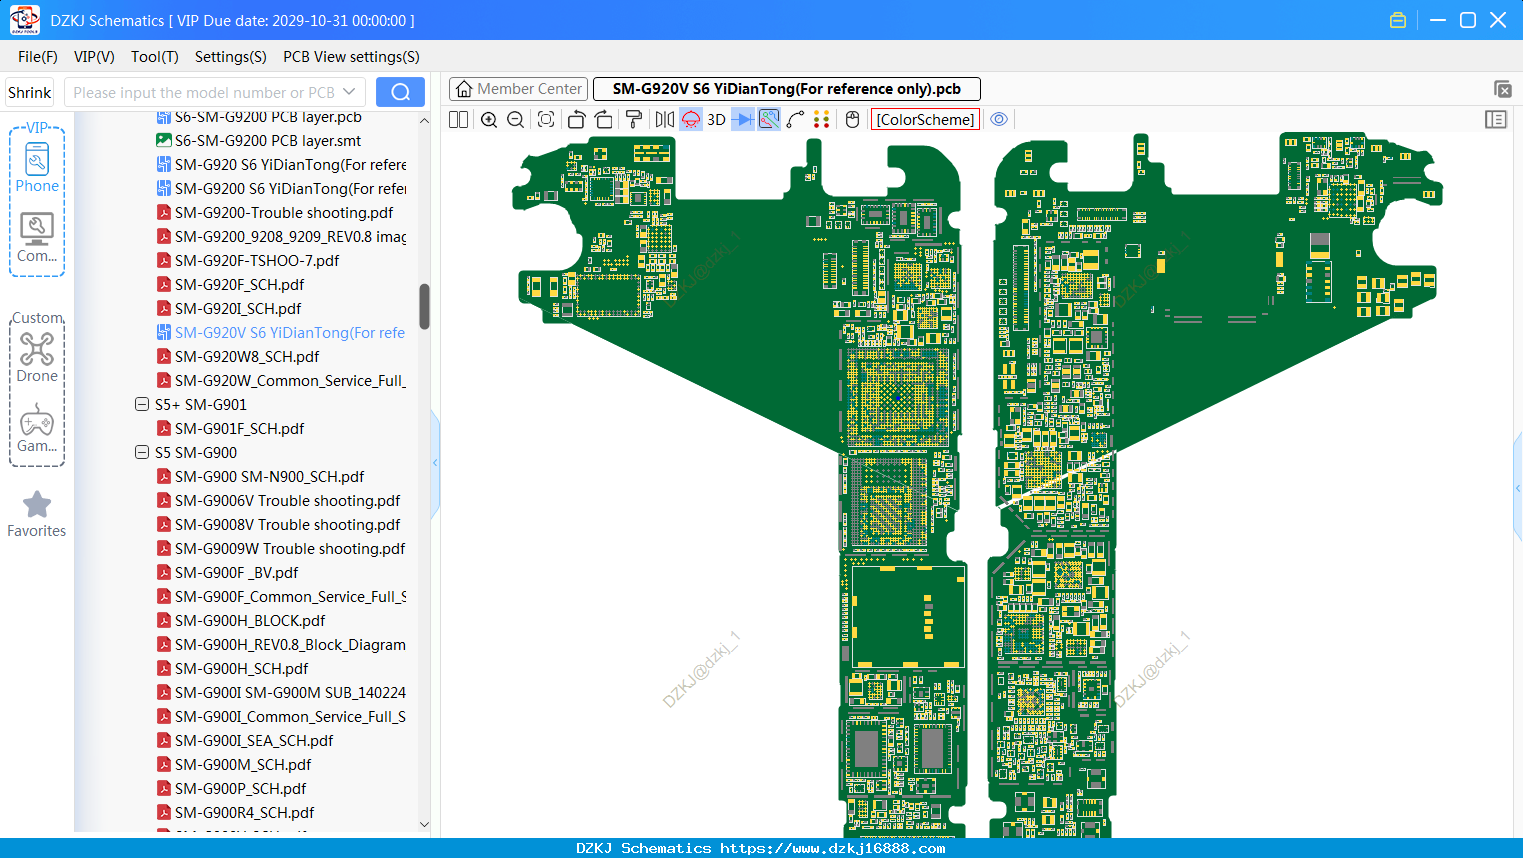This screenshot has height=858, width=1523.
Task: Zoom in on the PCB view
Action: click(x=489, y=119)
